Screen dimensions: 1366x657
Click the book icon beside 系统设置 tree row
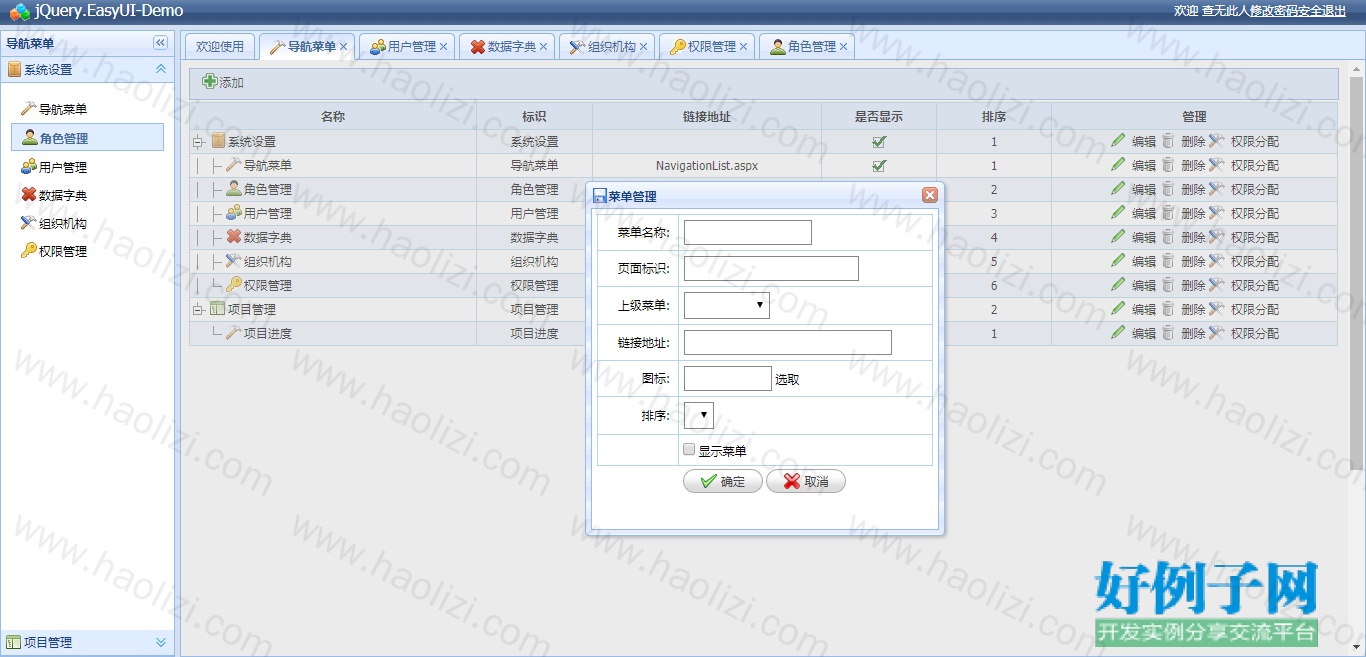click(x=218, y=141)
